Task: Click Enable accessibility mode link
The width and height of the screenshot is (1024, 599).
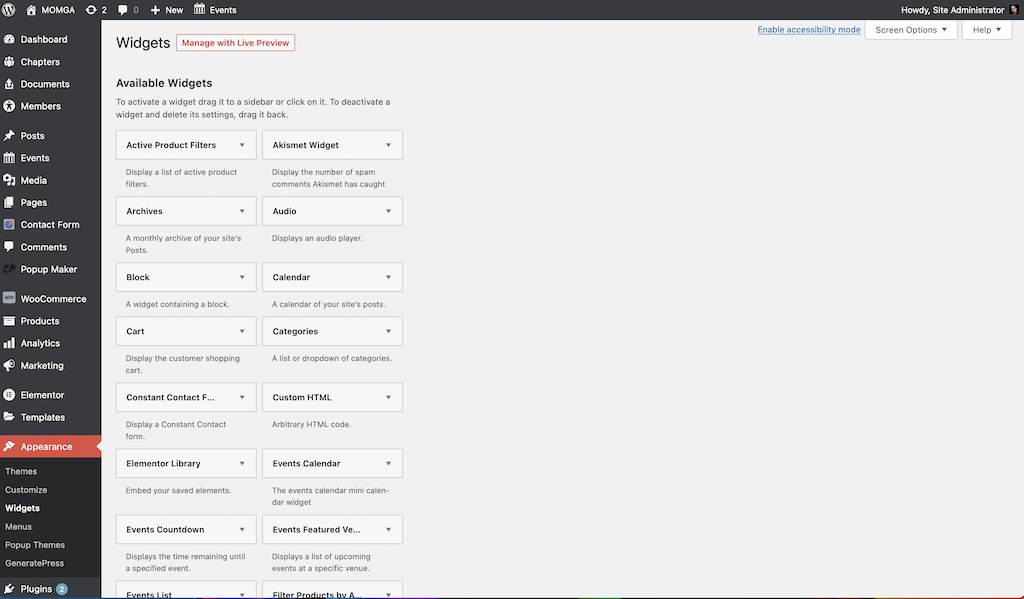Action: click(808, 29)
